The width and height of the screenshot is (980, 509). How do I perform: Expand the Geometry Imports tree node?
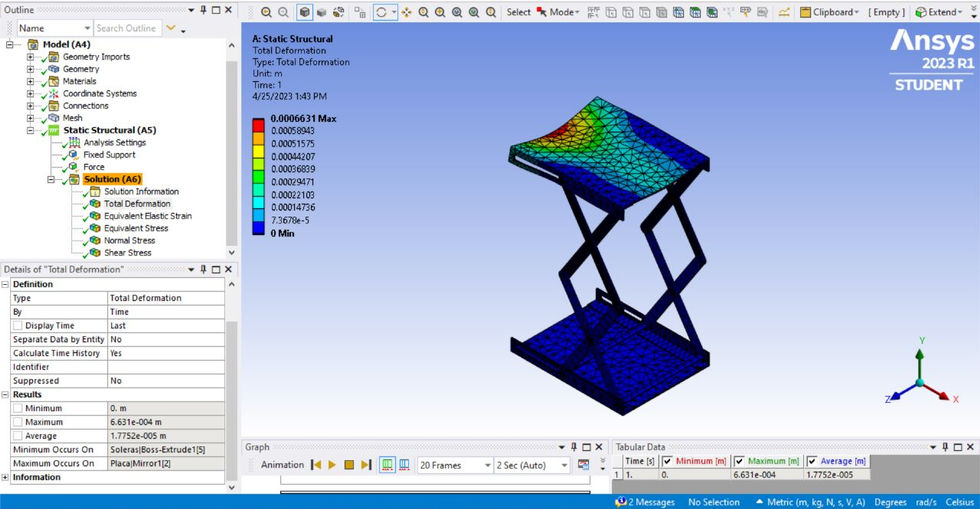30,56
